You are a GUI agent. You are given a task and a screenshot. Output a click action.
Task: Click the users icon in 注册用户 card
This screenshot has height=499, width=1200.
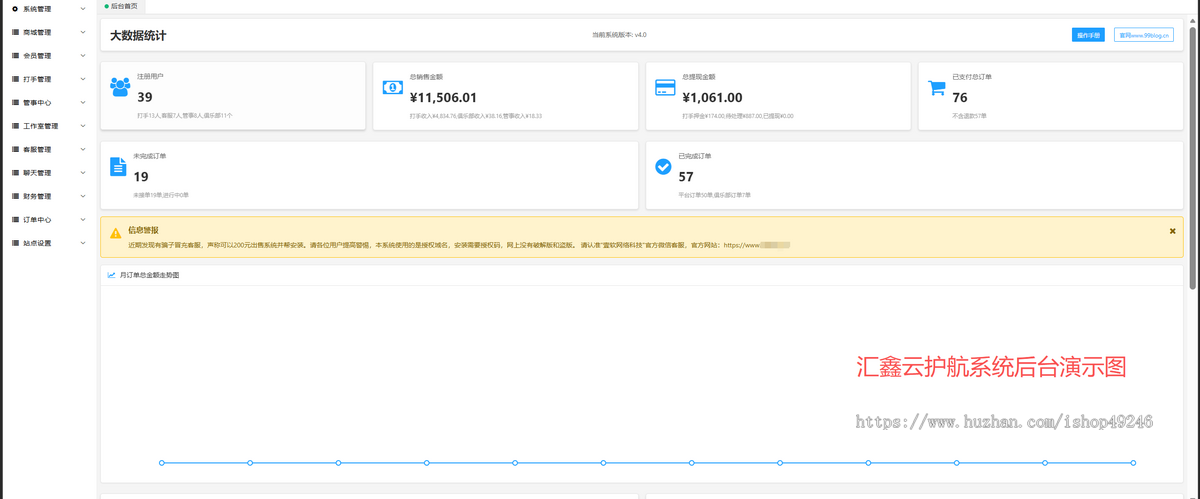pos(120,87)
